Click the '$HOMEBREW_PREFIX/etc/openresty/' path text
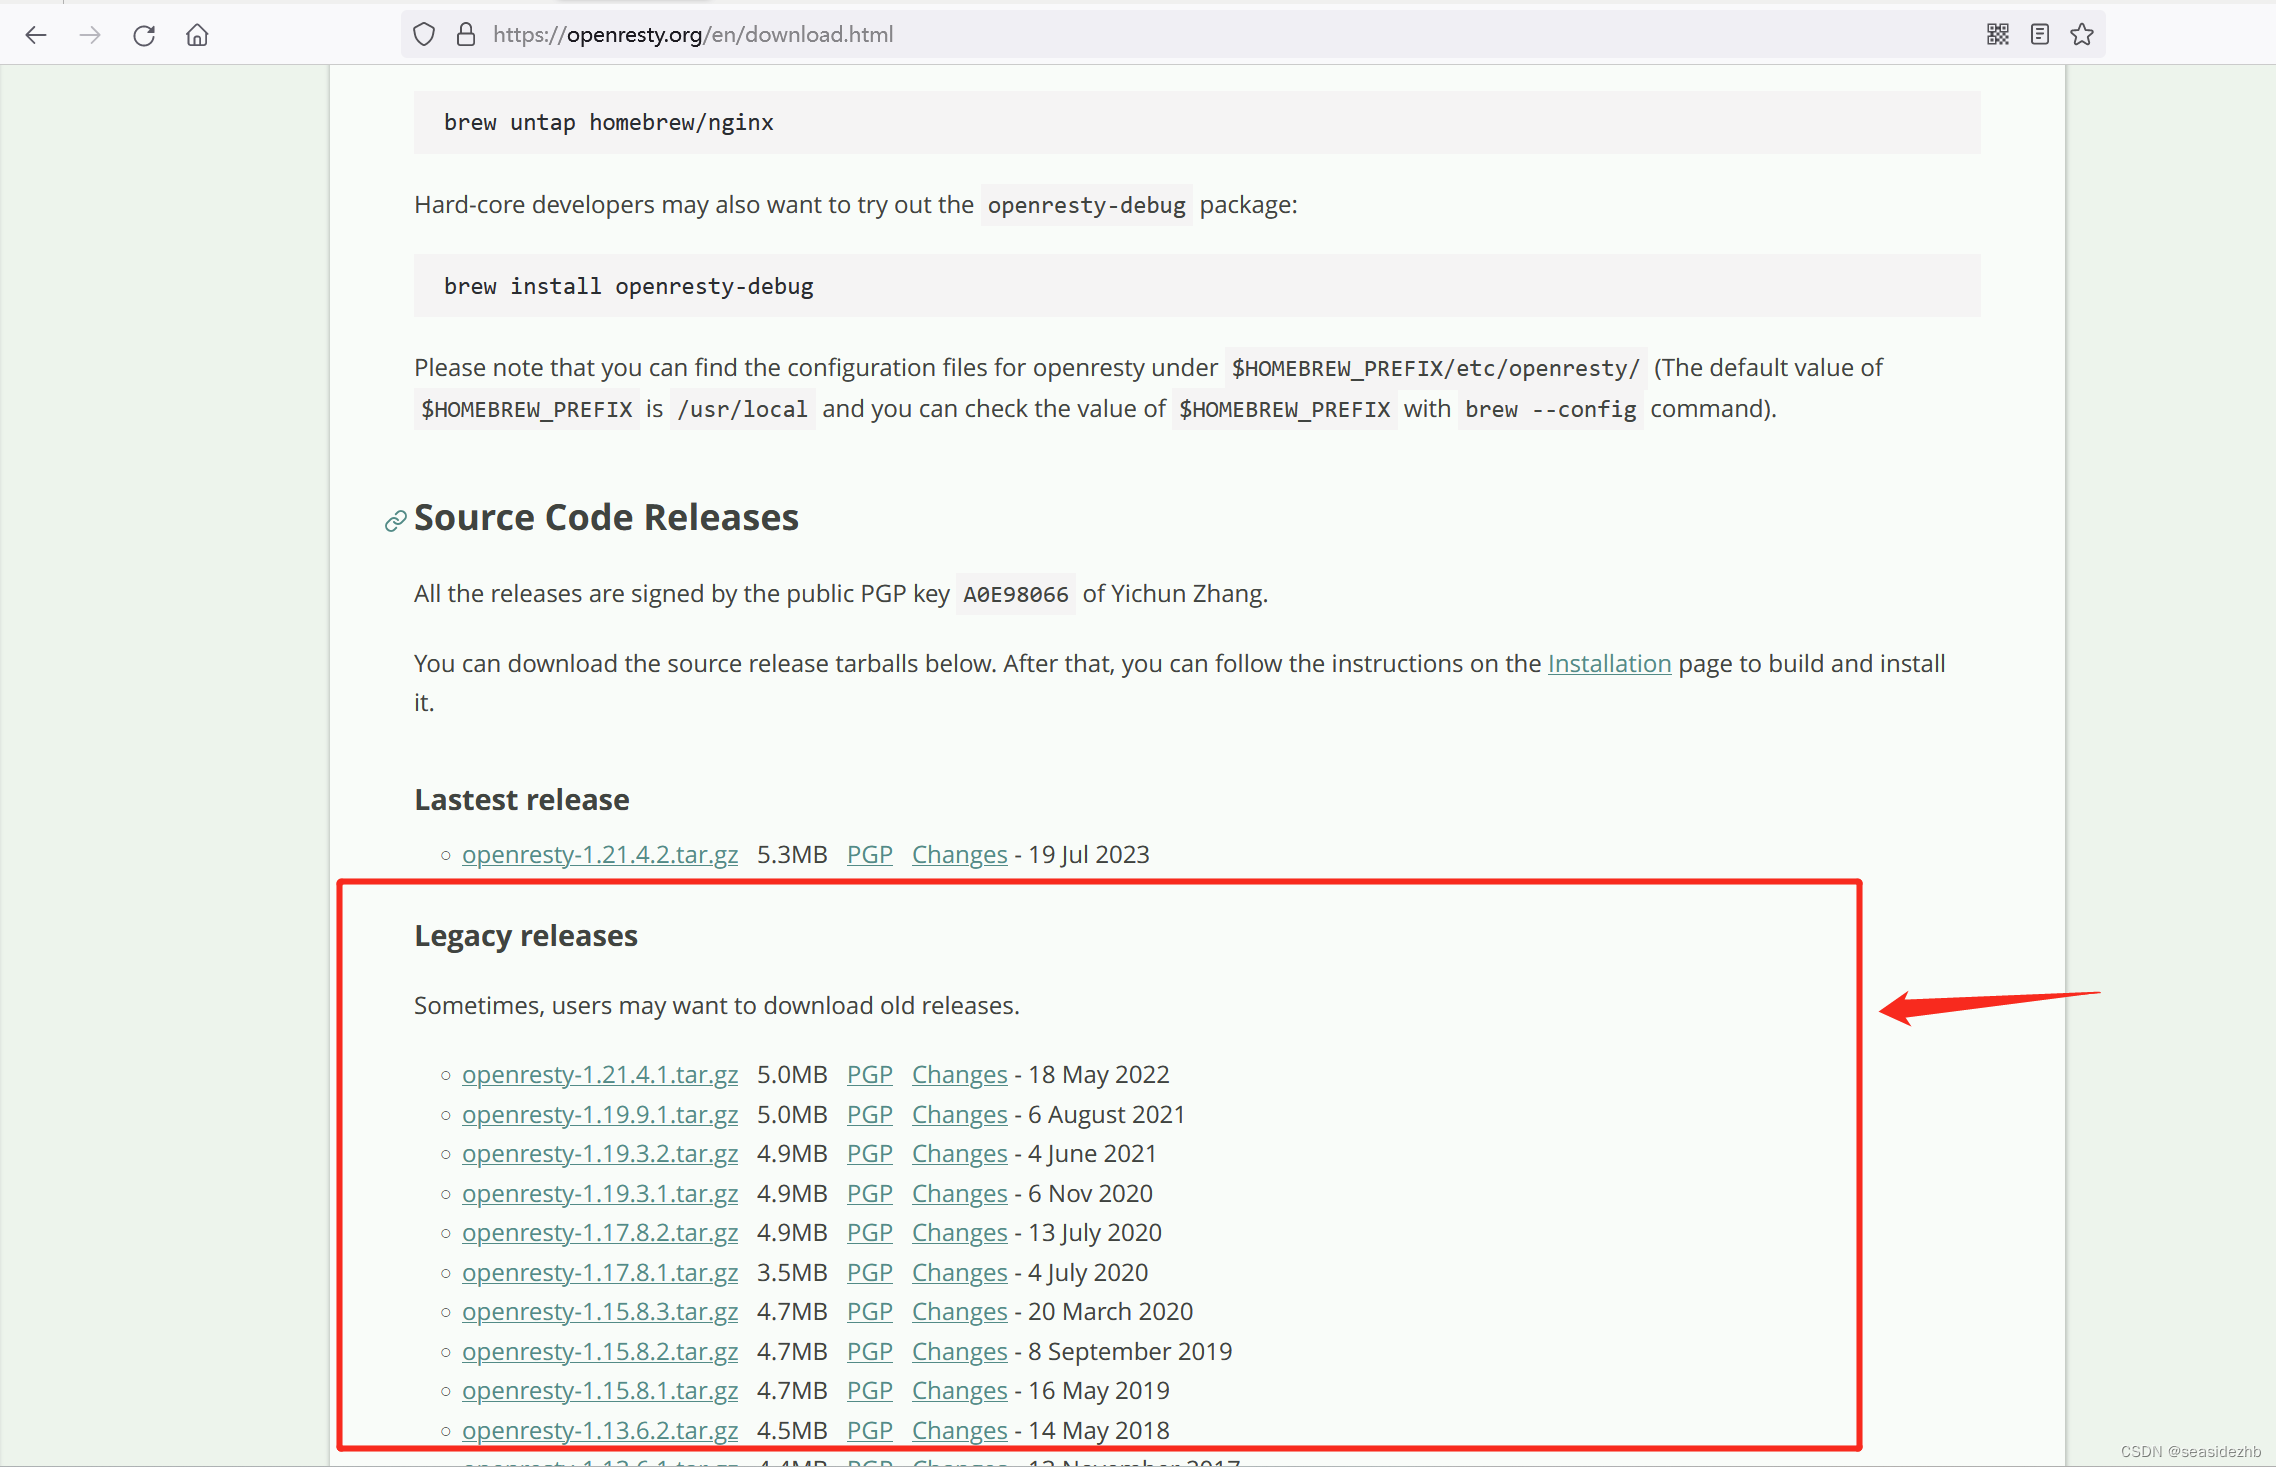 click(1436, 368)
